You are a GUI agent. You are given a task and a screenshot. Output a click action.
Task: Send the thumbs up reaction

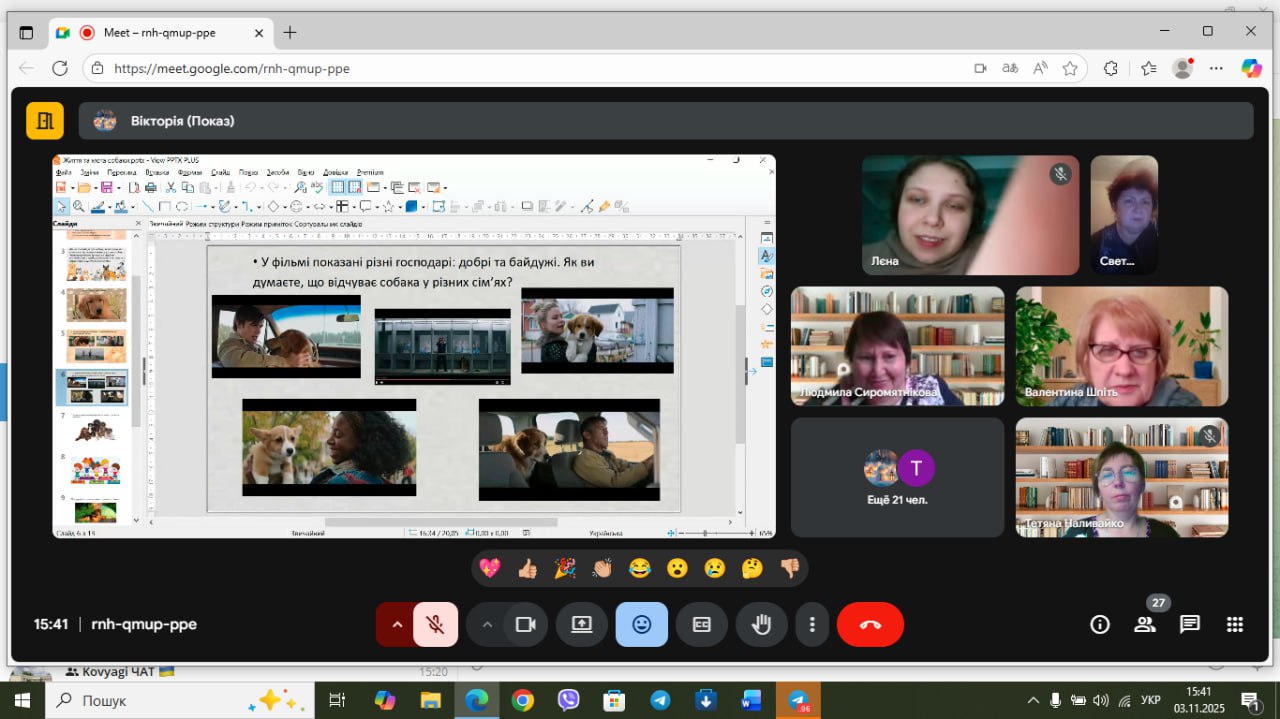(527, 569)
